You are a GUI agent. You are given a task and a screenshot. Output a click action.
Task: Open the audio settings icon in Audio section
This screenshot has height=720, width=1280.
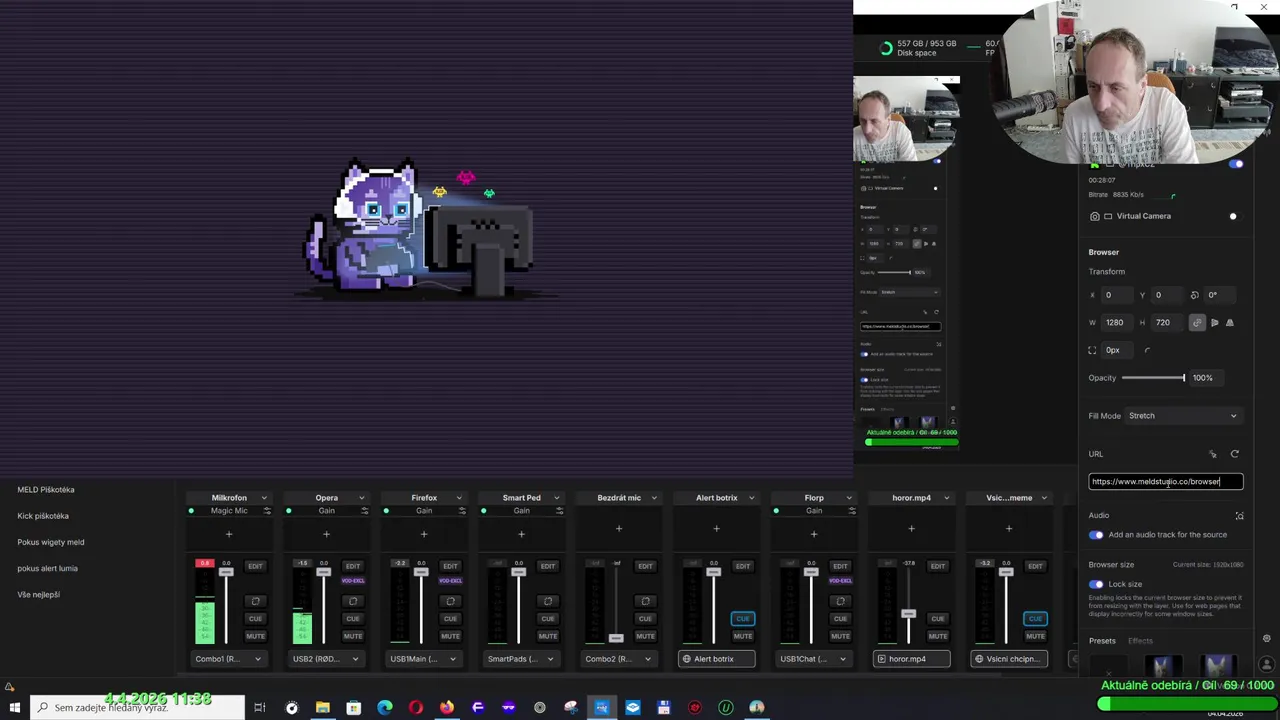pyautogui.click(x=1239, y=516)
